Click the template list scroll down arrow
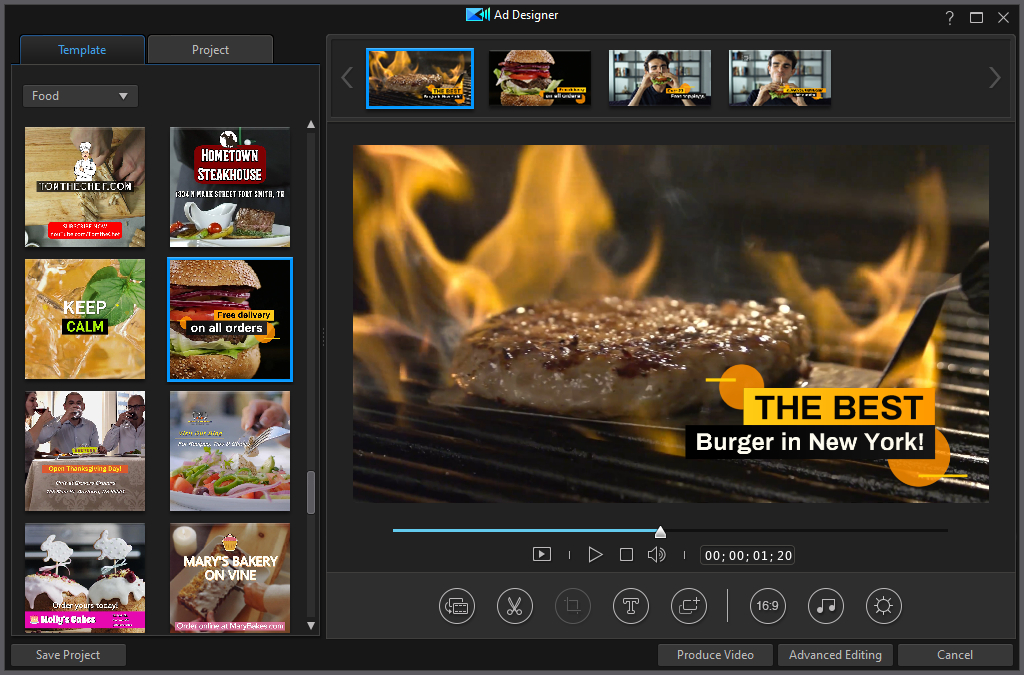This screenshot has width=1024, height=675. [311, 625]
